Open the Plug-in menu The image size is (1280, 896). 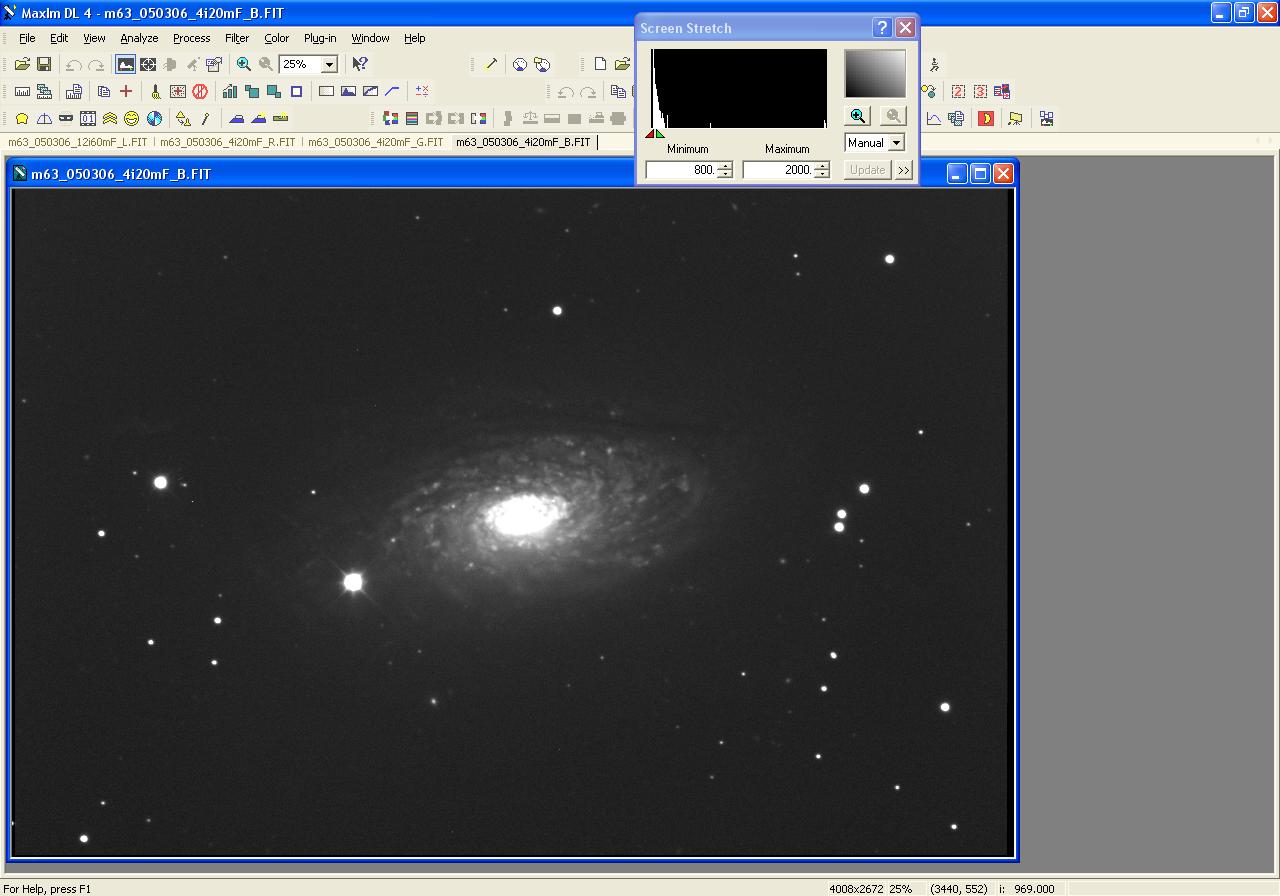[320, 38]
